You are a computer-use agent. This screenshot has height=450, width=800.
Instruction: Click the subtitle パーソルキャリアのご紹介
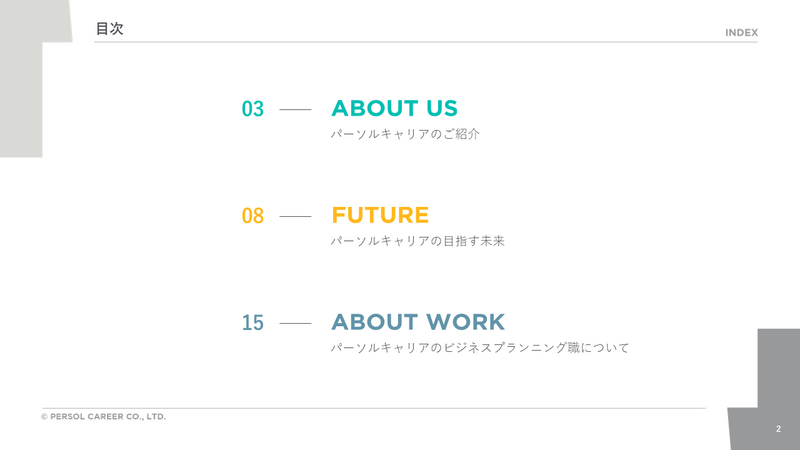click(405, 134)
